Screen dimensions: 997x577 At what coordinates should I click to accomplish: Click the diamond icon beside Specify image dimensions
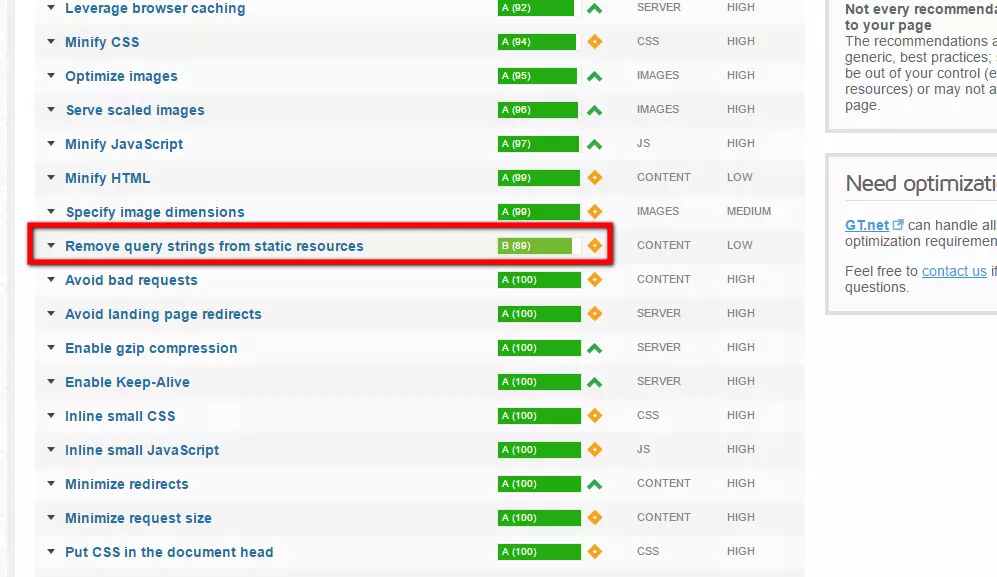[x=596, y=211]
